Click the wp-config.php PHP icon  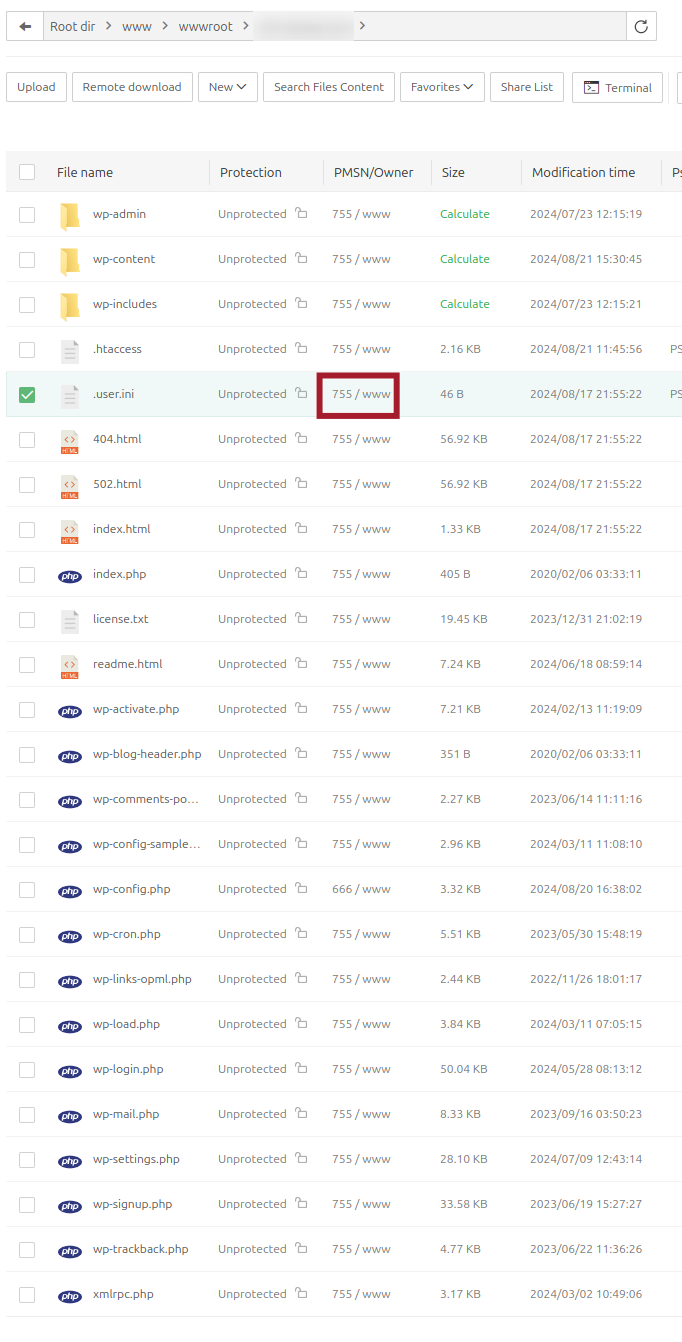coord(70,890)
